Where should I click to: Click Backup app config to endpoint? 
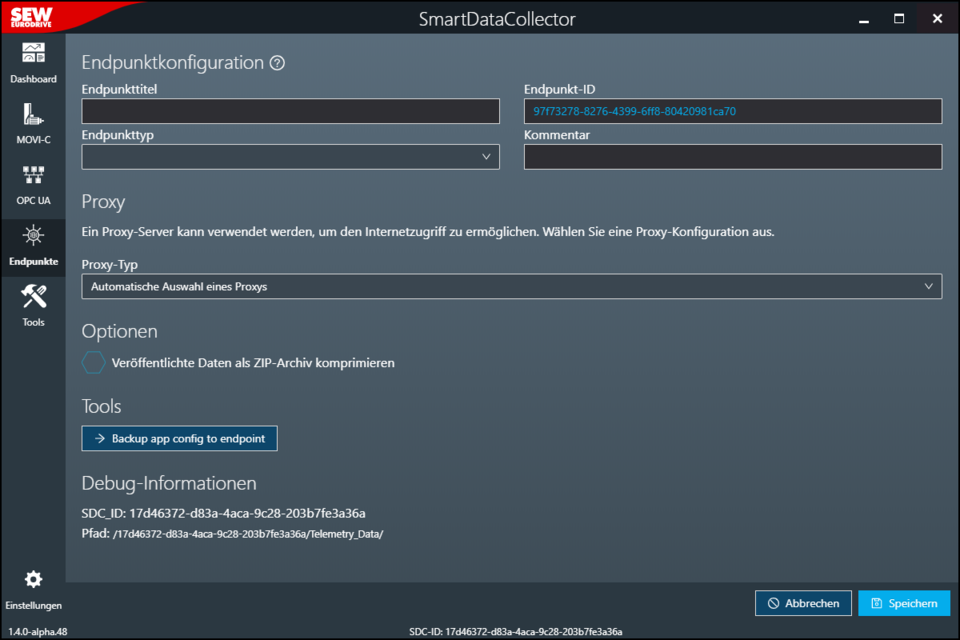(x=179, y=438)
